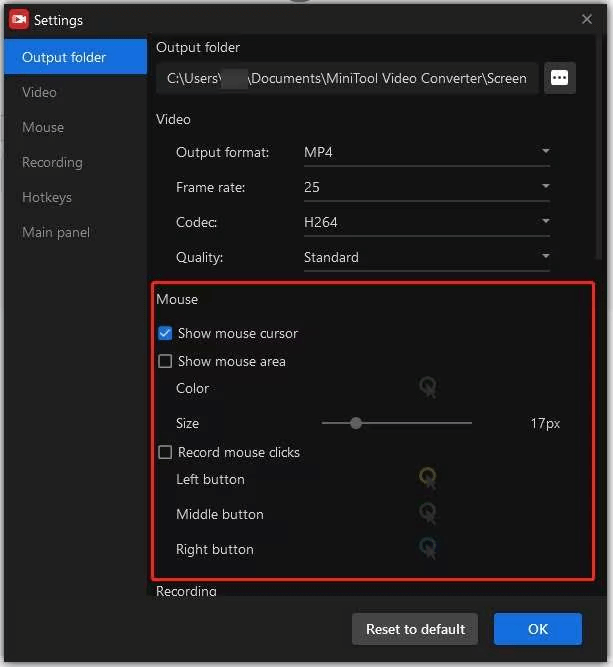
Task: Click the Video section heading
Action: [x=173, y=120]
